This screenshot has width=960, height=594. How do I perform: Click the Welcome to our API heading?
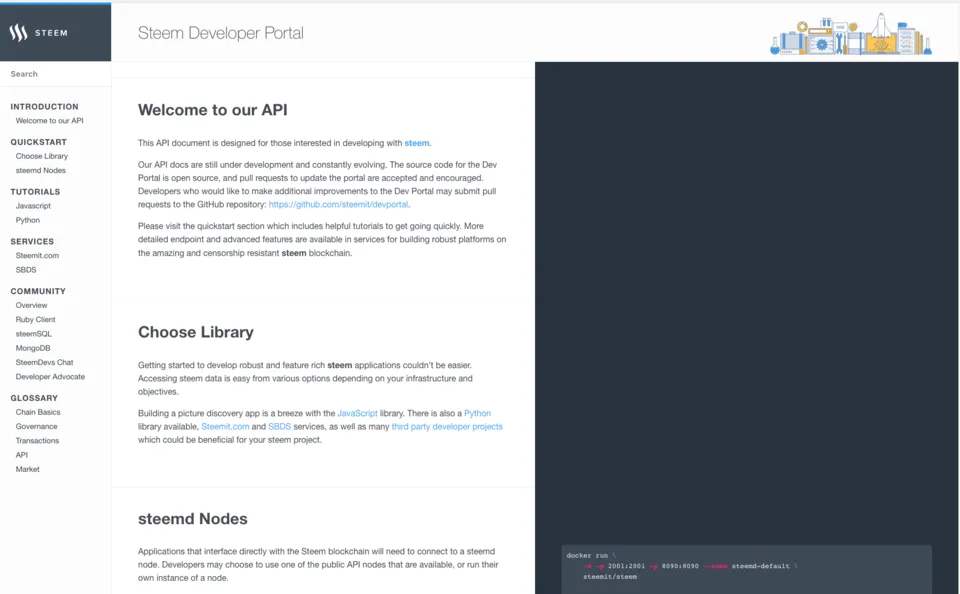coord(212,110)
